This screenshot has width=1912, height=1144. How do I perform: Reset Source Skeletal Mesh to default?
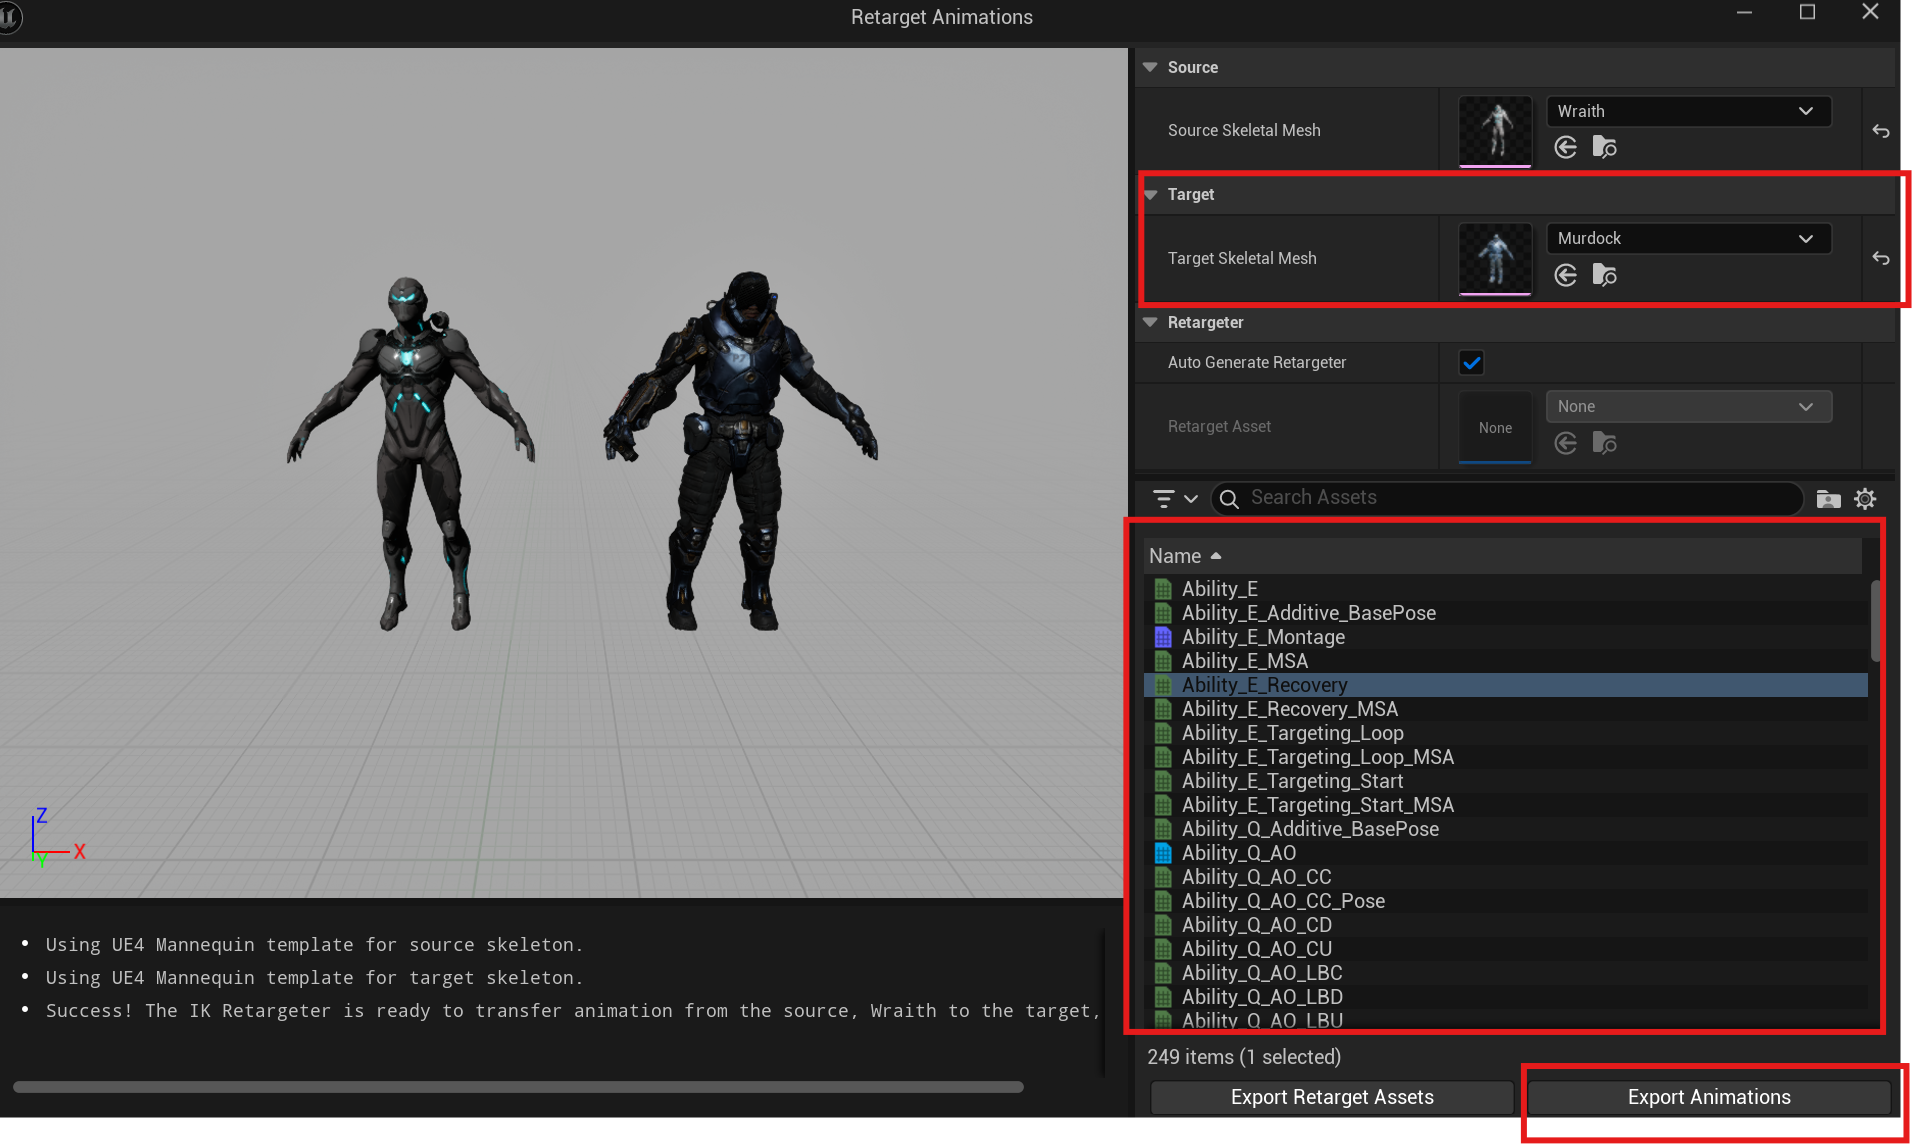1881,131
